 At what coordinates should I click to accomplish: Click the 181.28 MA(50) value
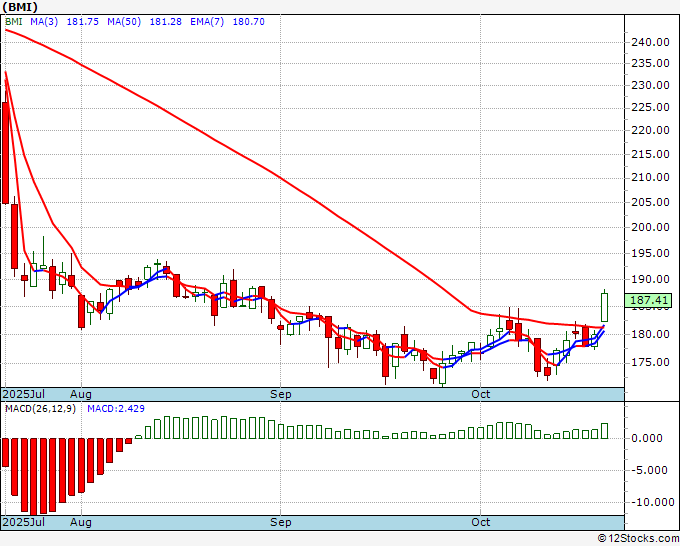[x=165, y=22]
